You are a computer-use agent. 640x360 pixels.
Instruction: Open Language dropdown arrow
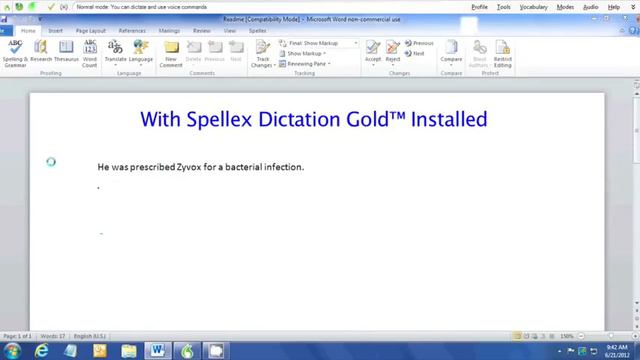pos(141,65)
